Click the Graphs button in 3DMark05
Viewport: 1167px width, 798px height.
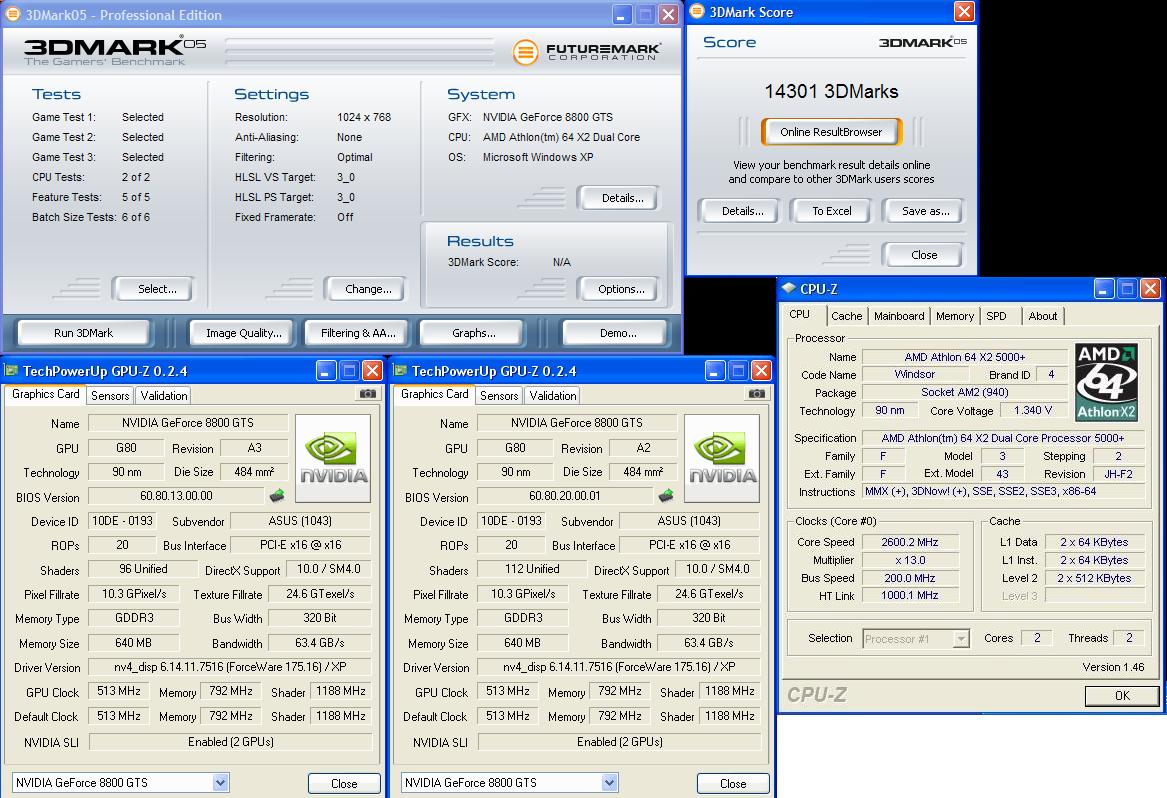[x=473, y=333]
